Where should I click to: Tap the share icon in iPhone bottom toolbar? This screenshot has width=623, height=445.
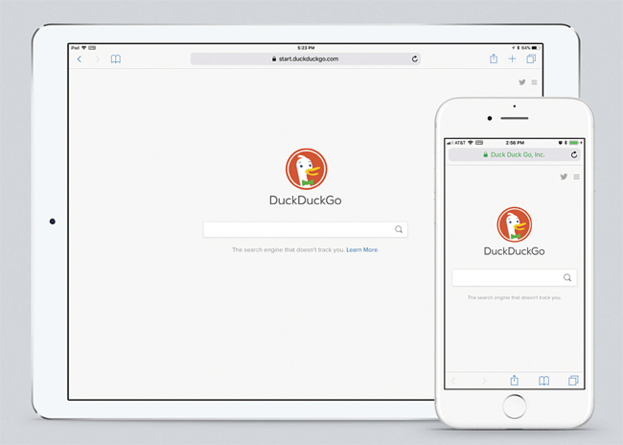click(514, 380)
